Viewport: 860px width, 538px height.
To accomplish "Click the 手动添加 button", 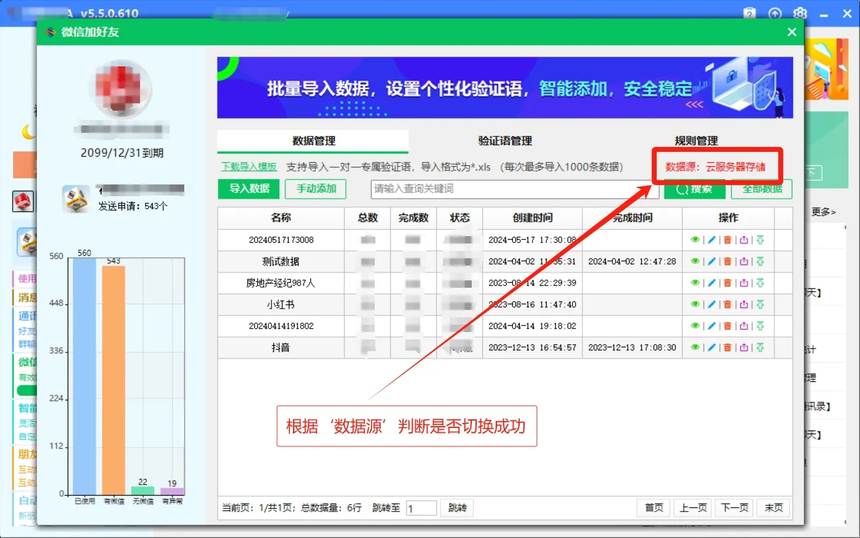I will pyautogui.click(x=315, y=188).
